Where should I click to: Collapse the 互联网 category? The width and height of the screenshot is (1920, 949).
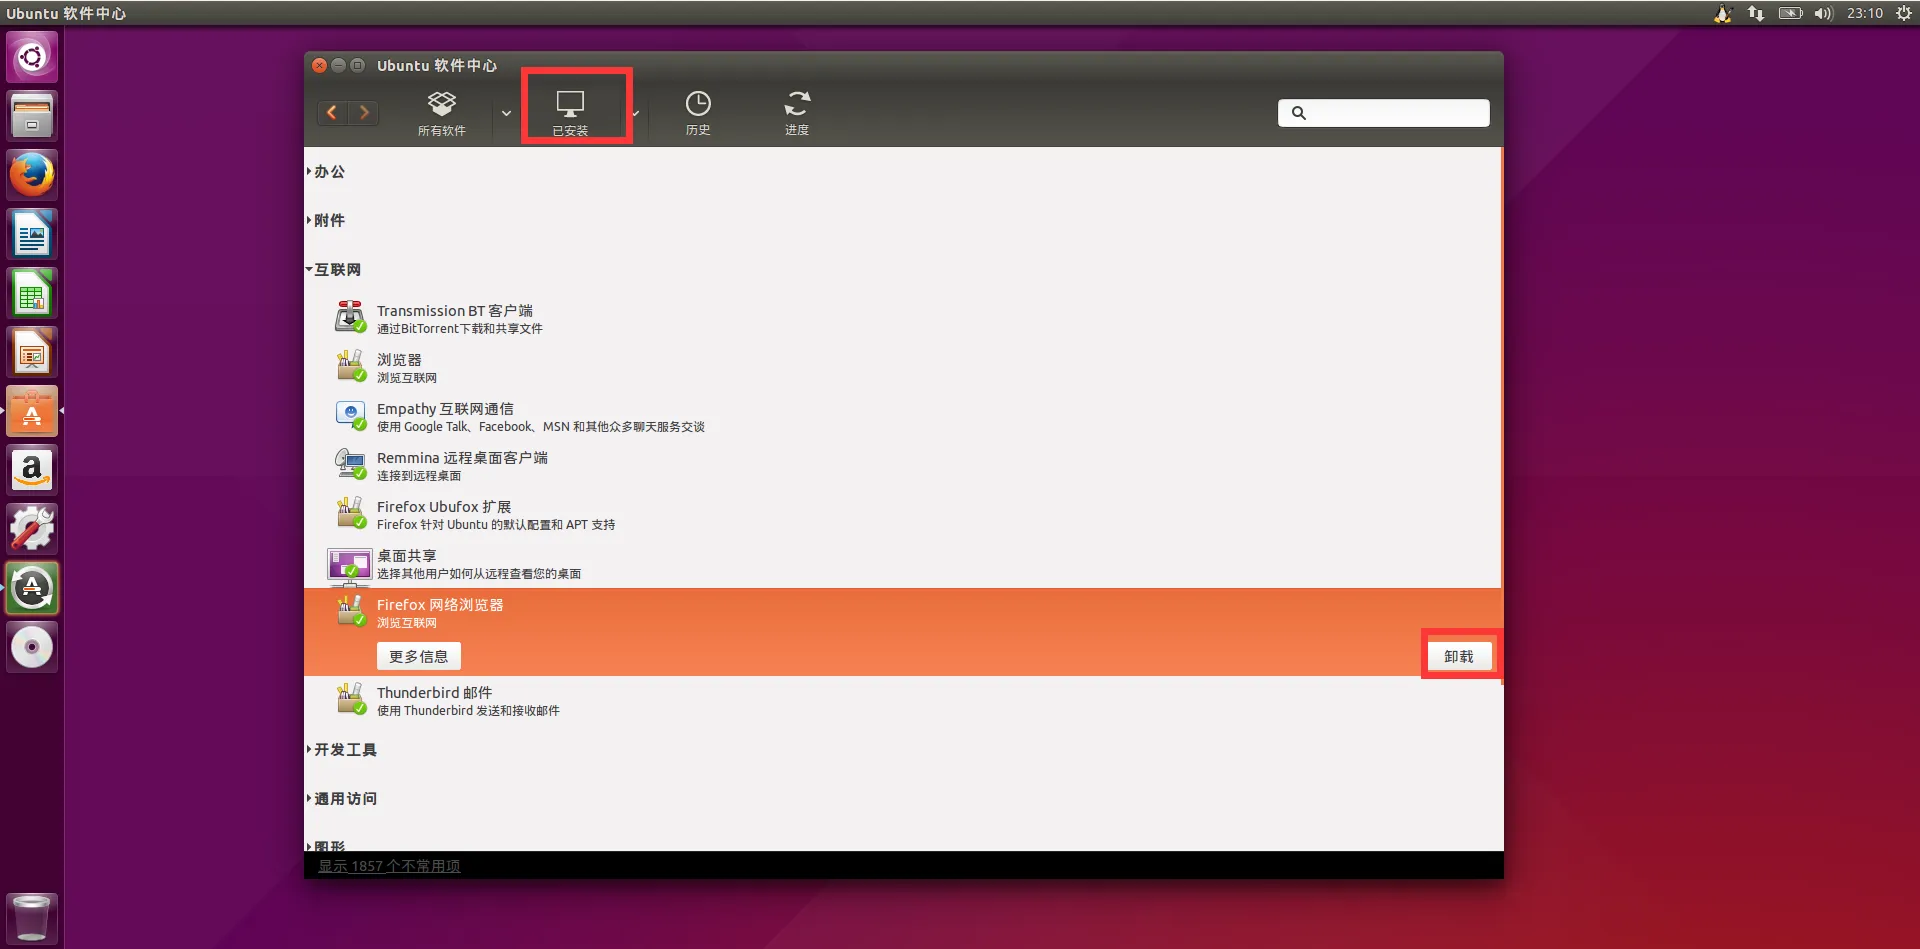pyautogui.click(x=334, y=270)
